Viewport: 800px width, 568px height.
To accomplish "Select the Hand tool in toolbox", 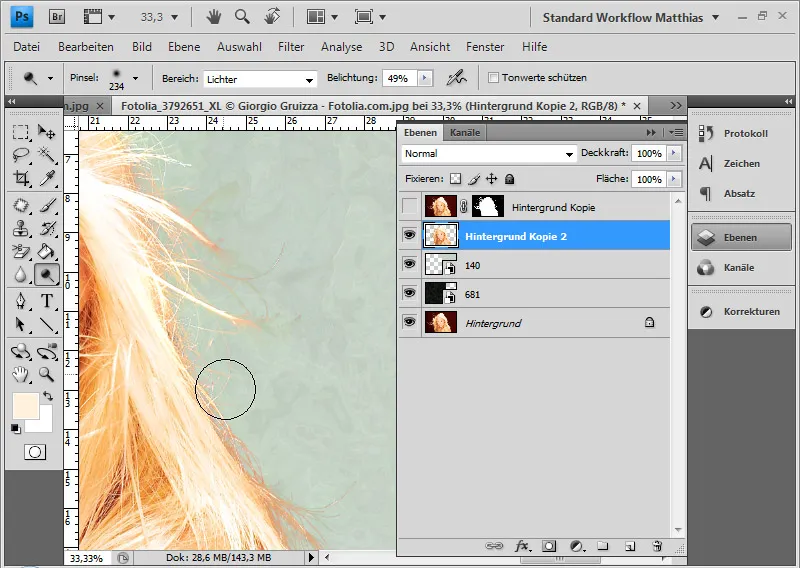I will [20, 375].
